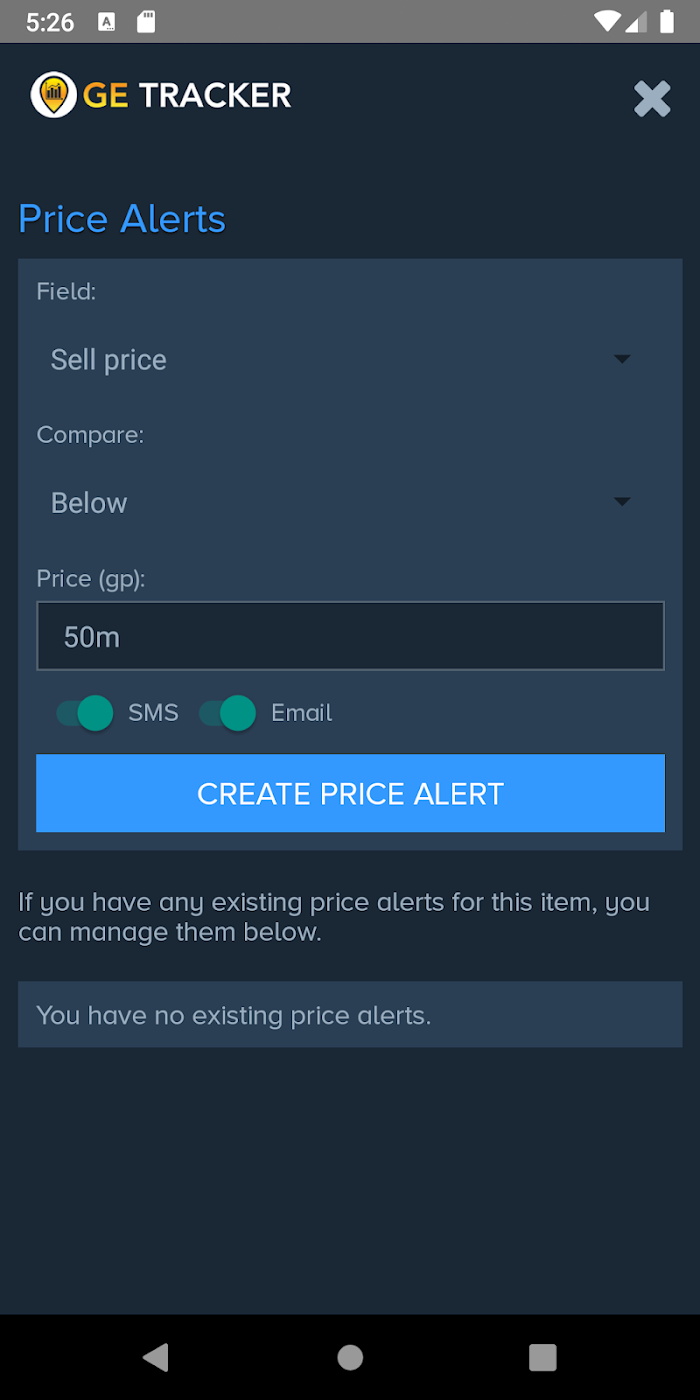Viewport: 700px width, 1400px height.
Task: Tap the Email label text
Action: pos(302,713)
